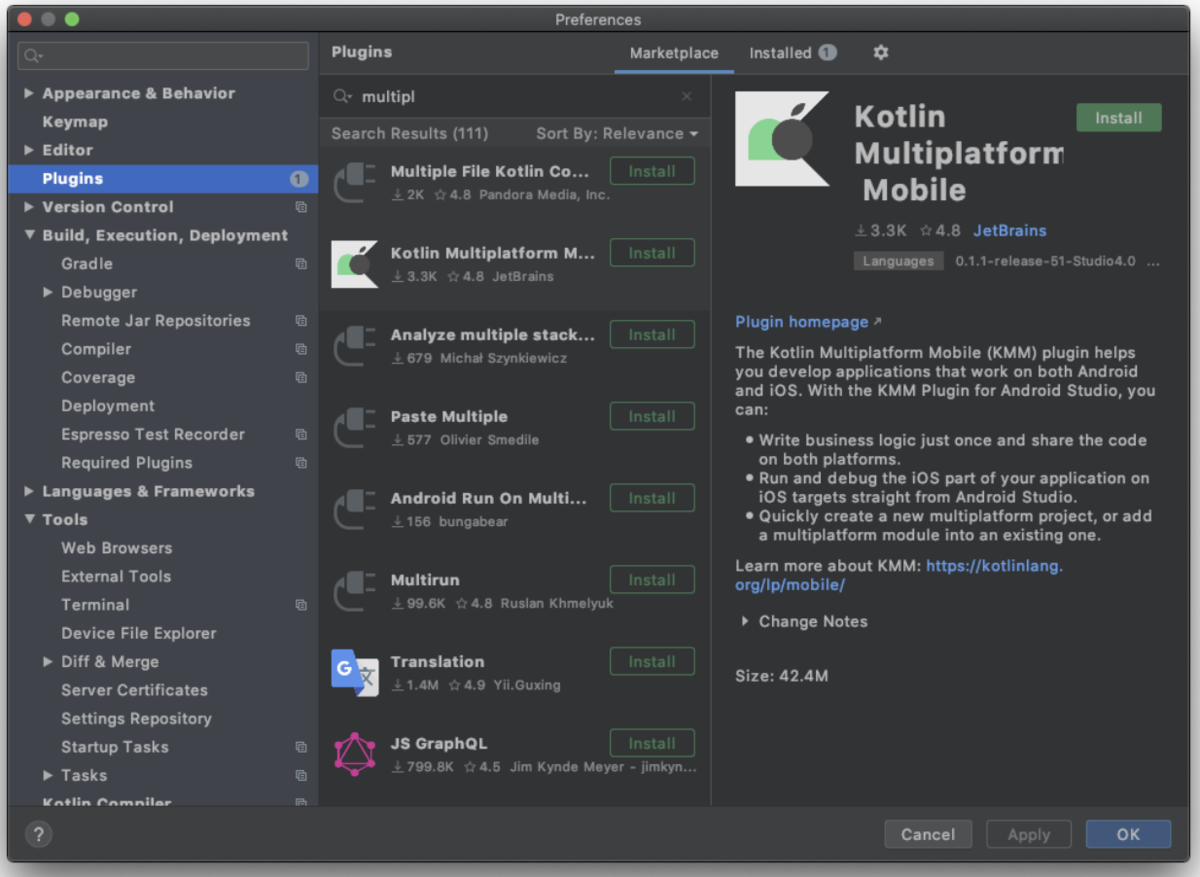Click the project-level icon beside Version Control
The width and height of the screenshot is (1200, 877).
click(x=301, y=207)
